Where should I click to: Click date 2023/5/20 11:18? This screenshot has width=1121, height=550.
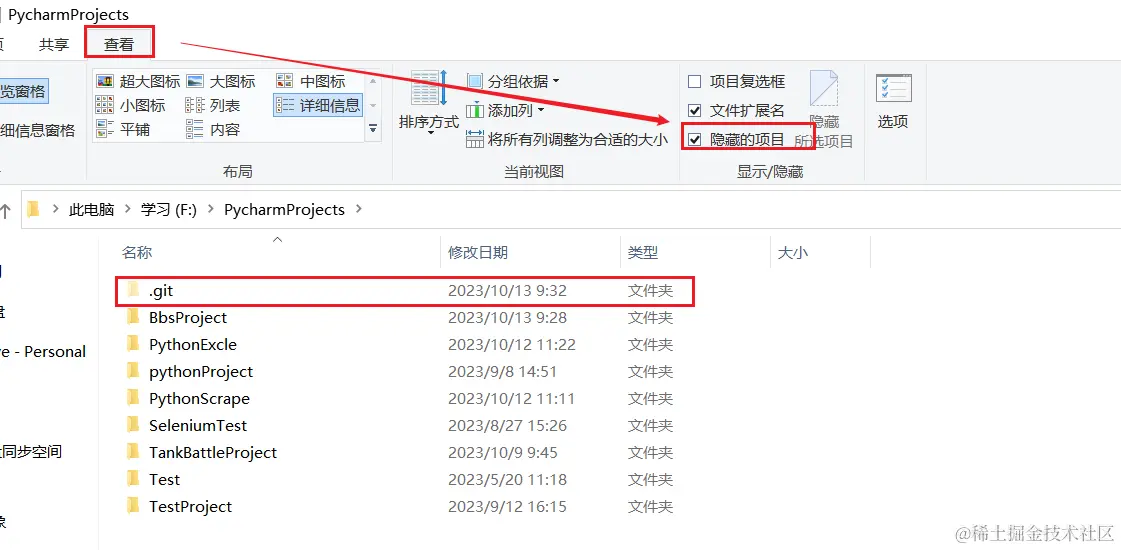pyautogui.click(x=507, y=480)
